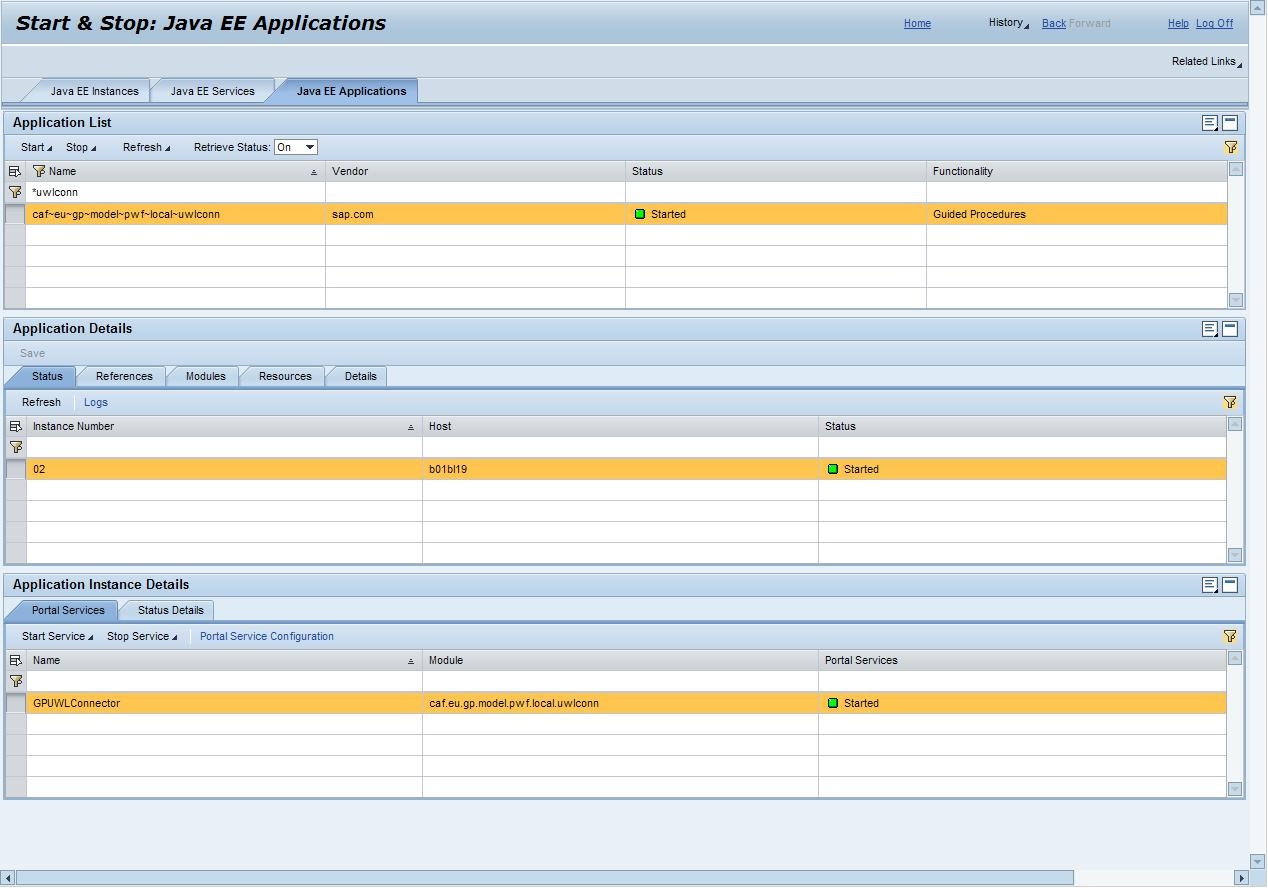Open the Details tab in Application Details

click(x=360, y=376)
